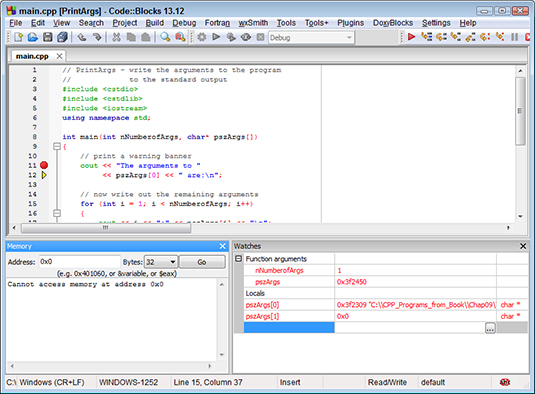Viewport: 535px width, 394px height.
Task: Click the ellipsis button in new watch row
Action: 490,328
